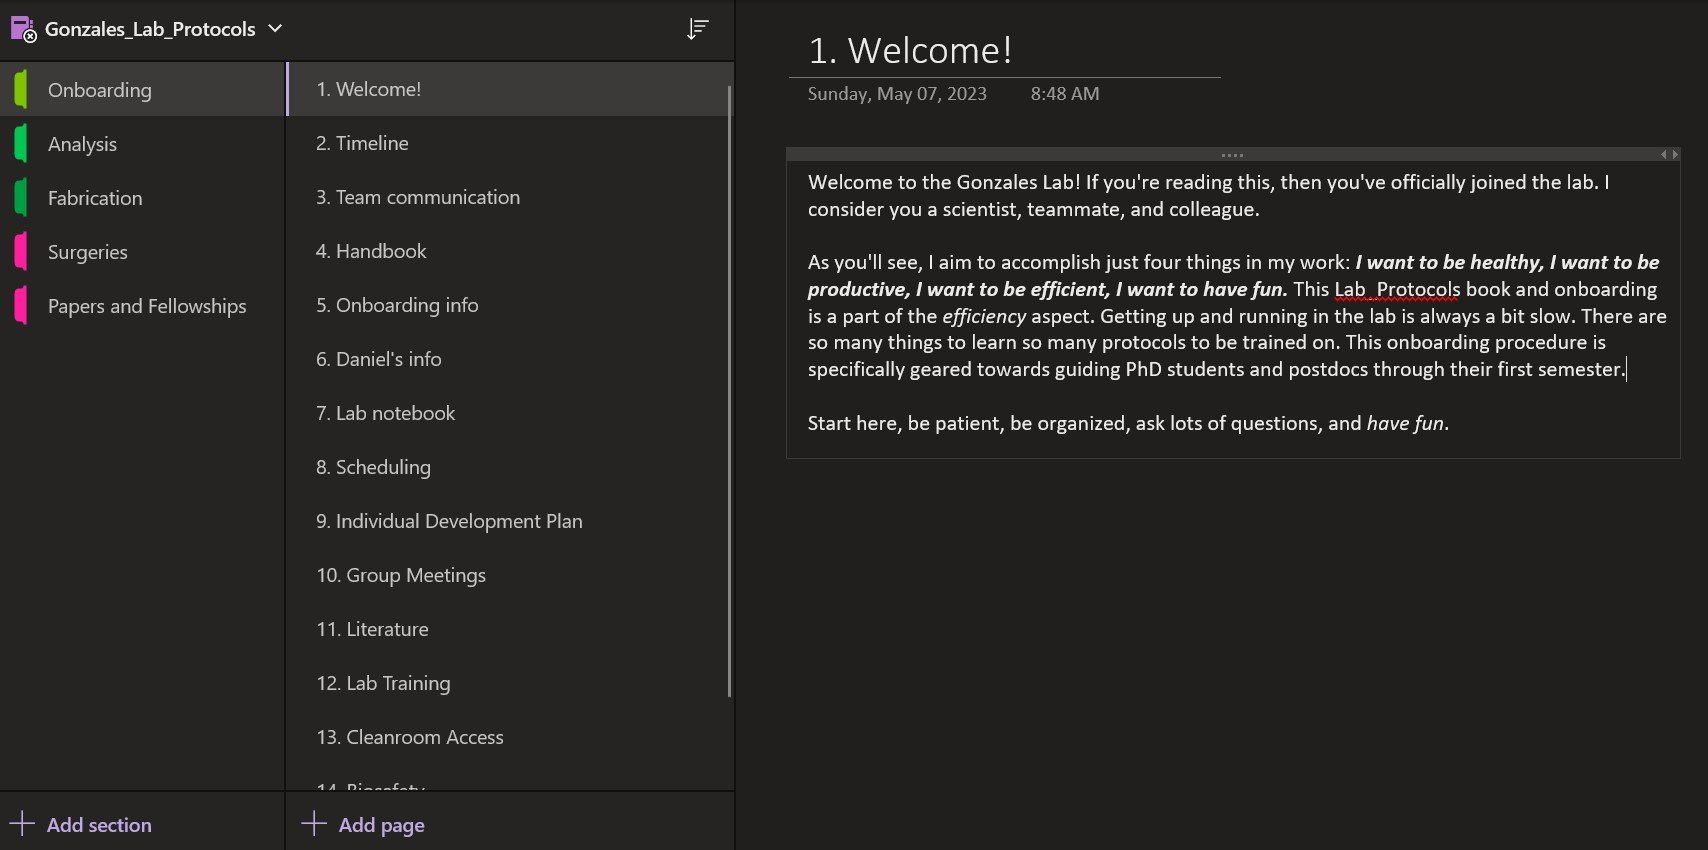Viewport: 1708px width, 850px height.
Task: Open the 4. Handbook page
Action: (507, 251)
